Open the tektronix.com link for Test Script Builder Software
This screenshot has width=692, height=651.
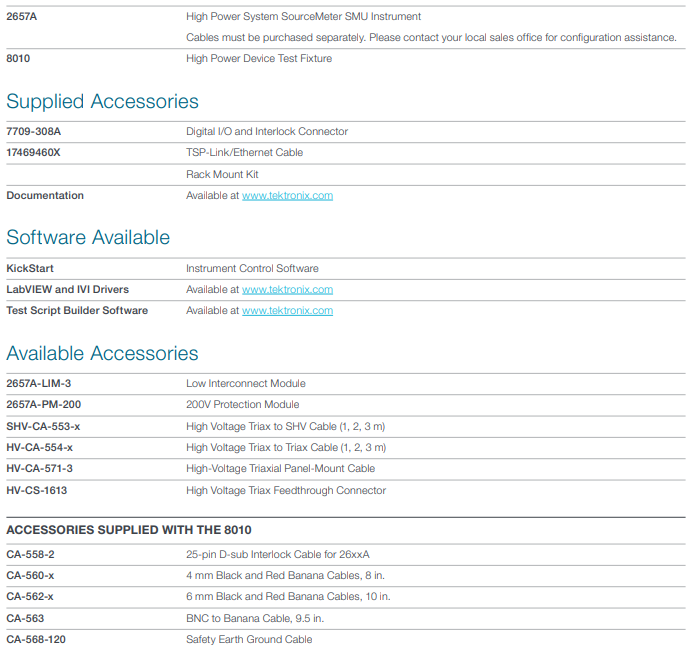point(287,311)
